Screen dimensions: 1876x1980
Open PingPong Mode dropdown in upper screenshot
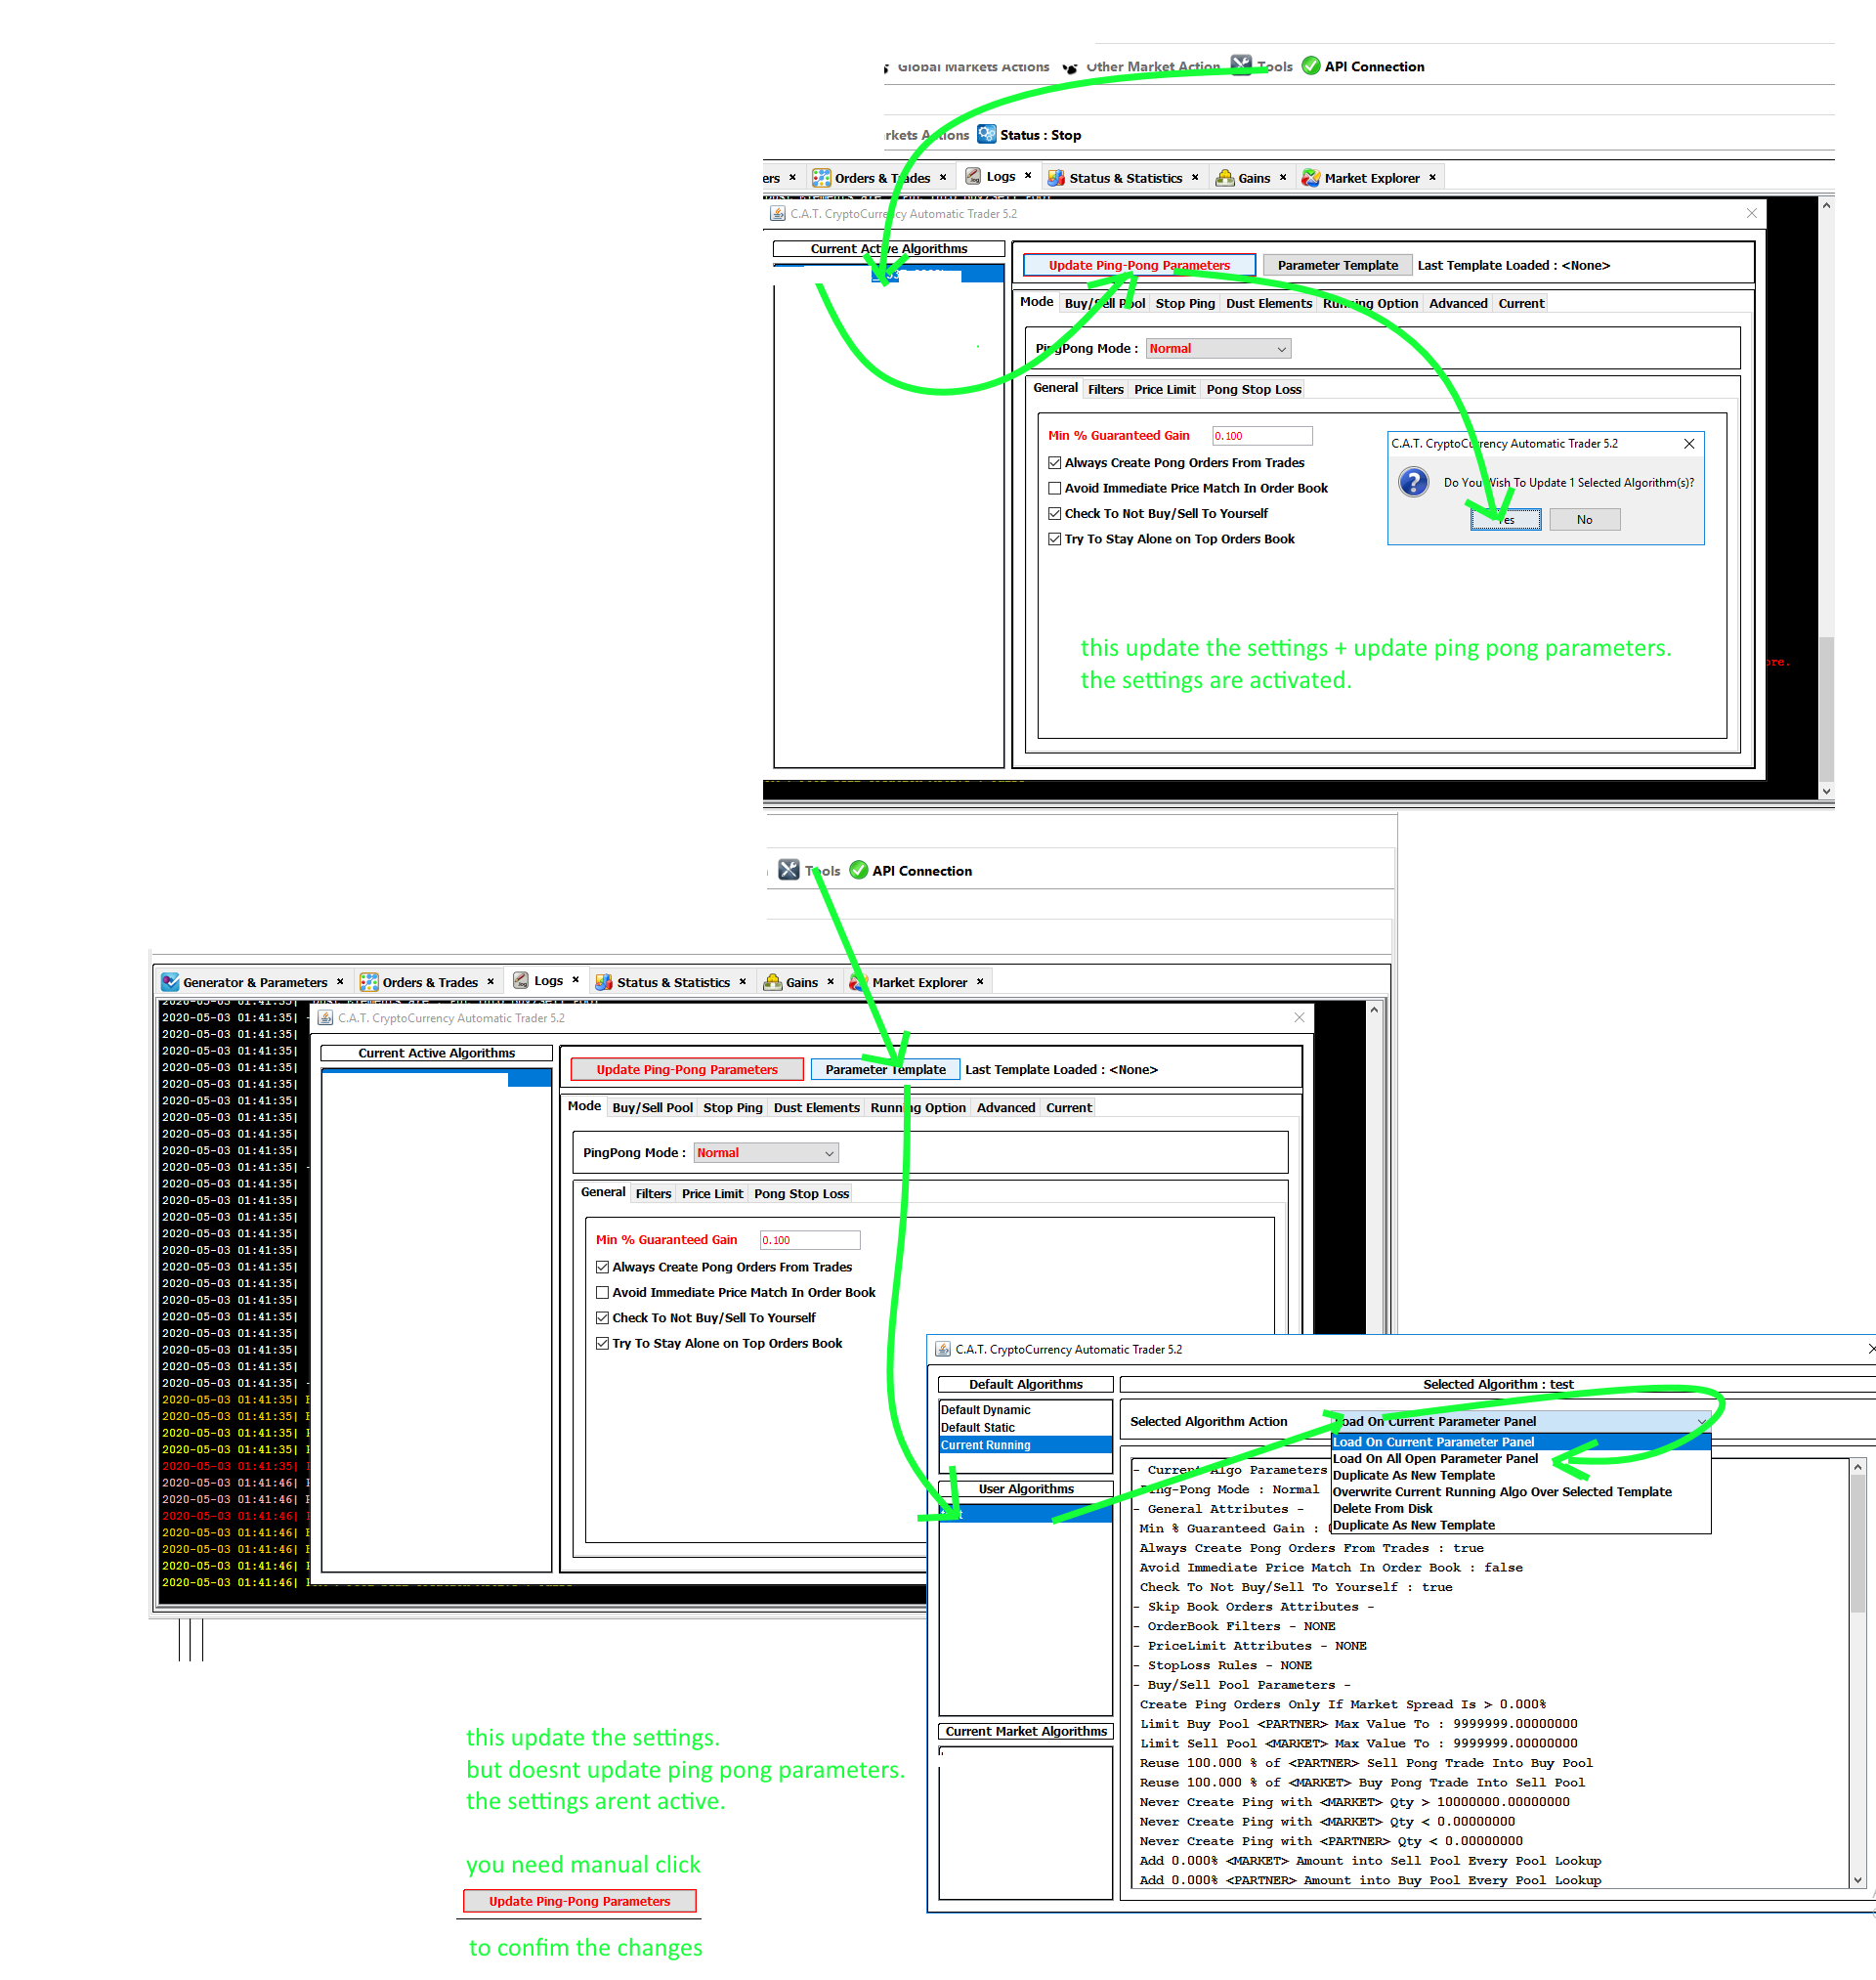click(x=1218, y=349)
